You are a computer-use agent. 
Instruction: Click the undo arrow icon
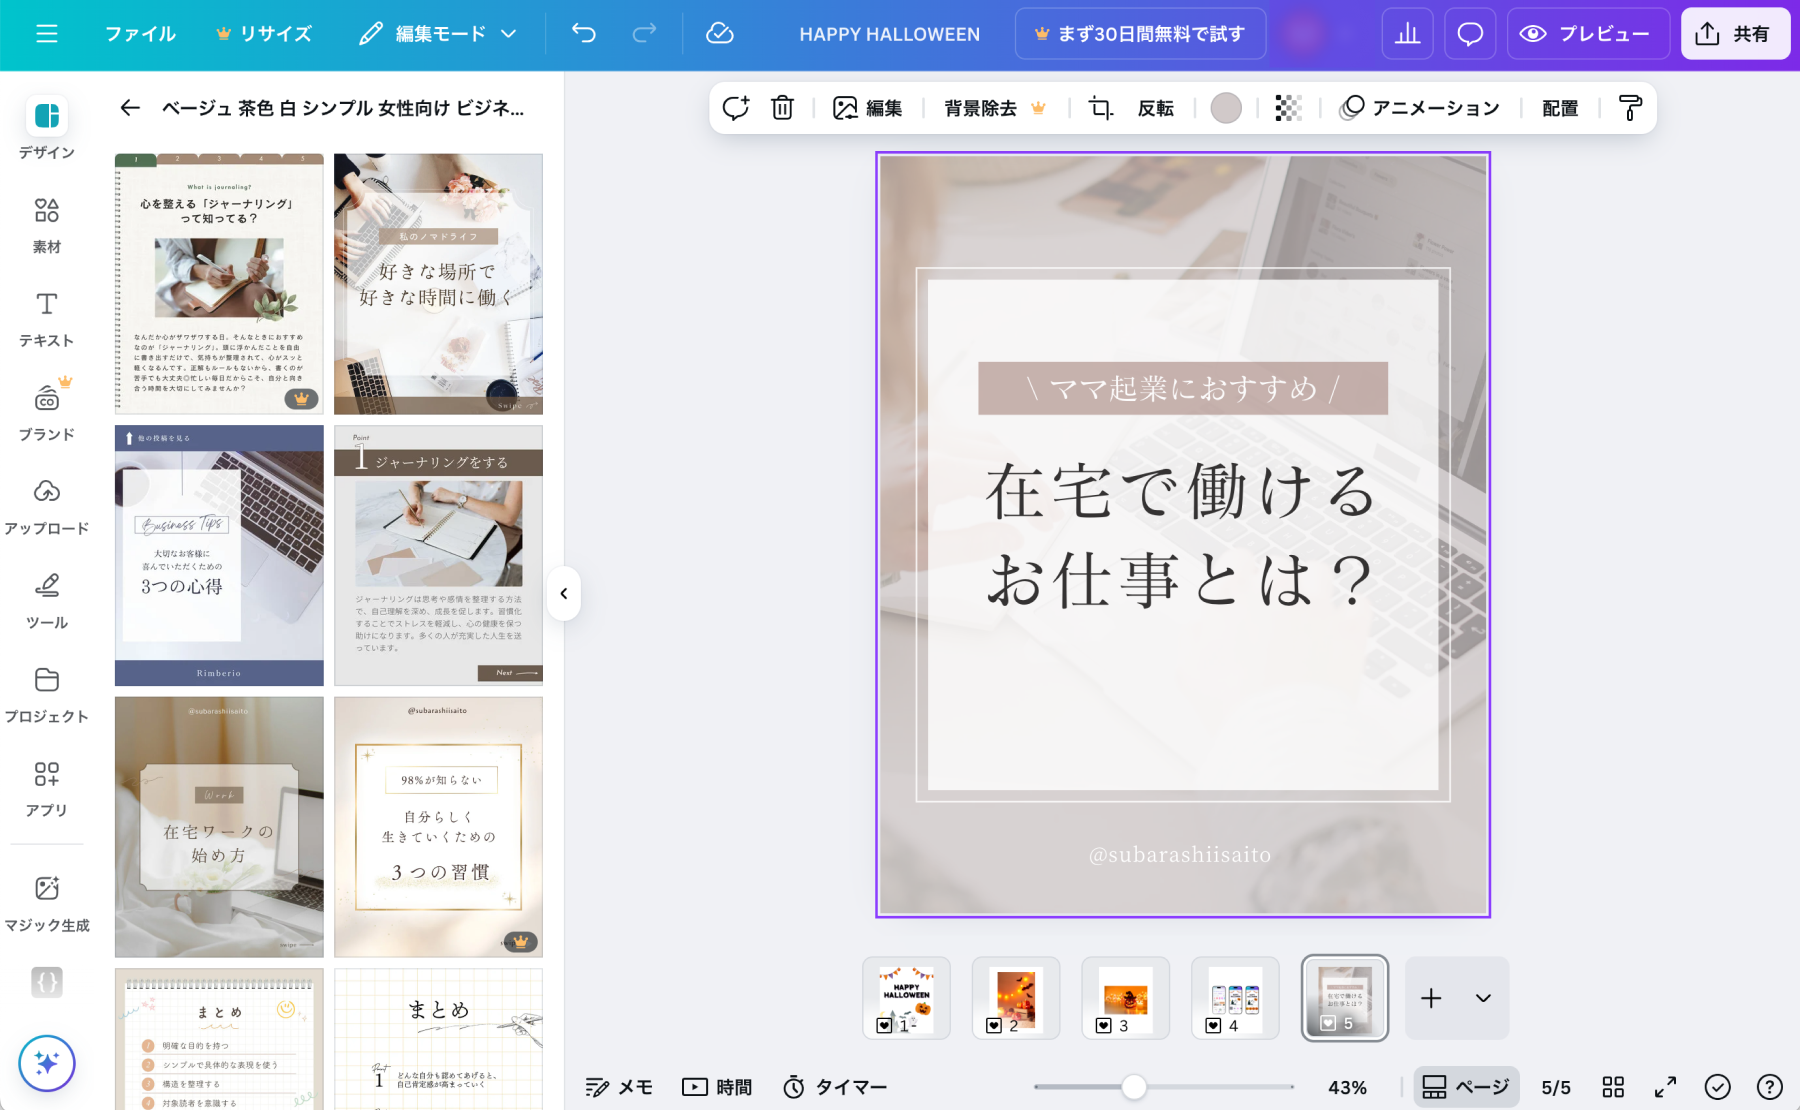tap(584, 34)
